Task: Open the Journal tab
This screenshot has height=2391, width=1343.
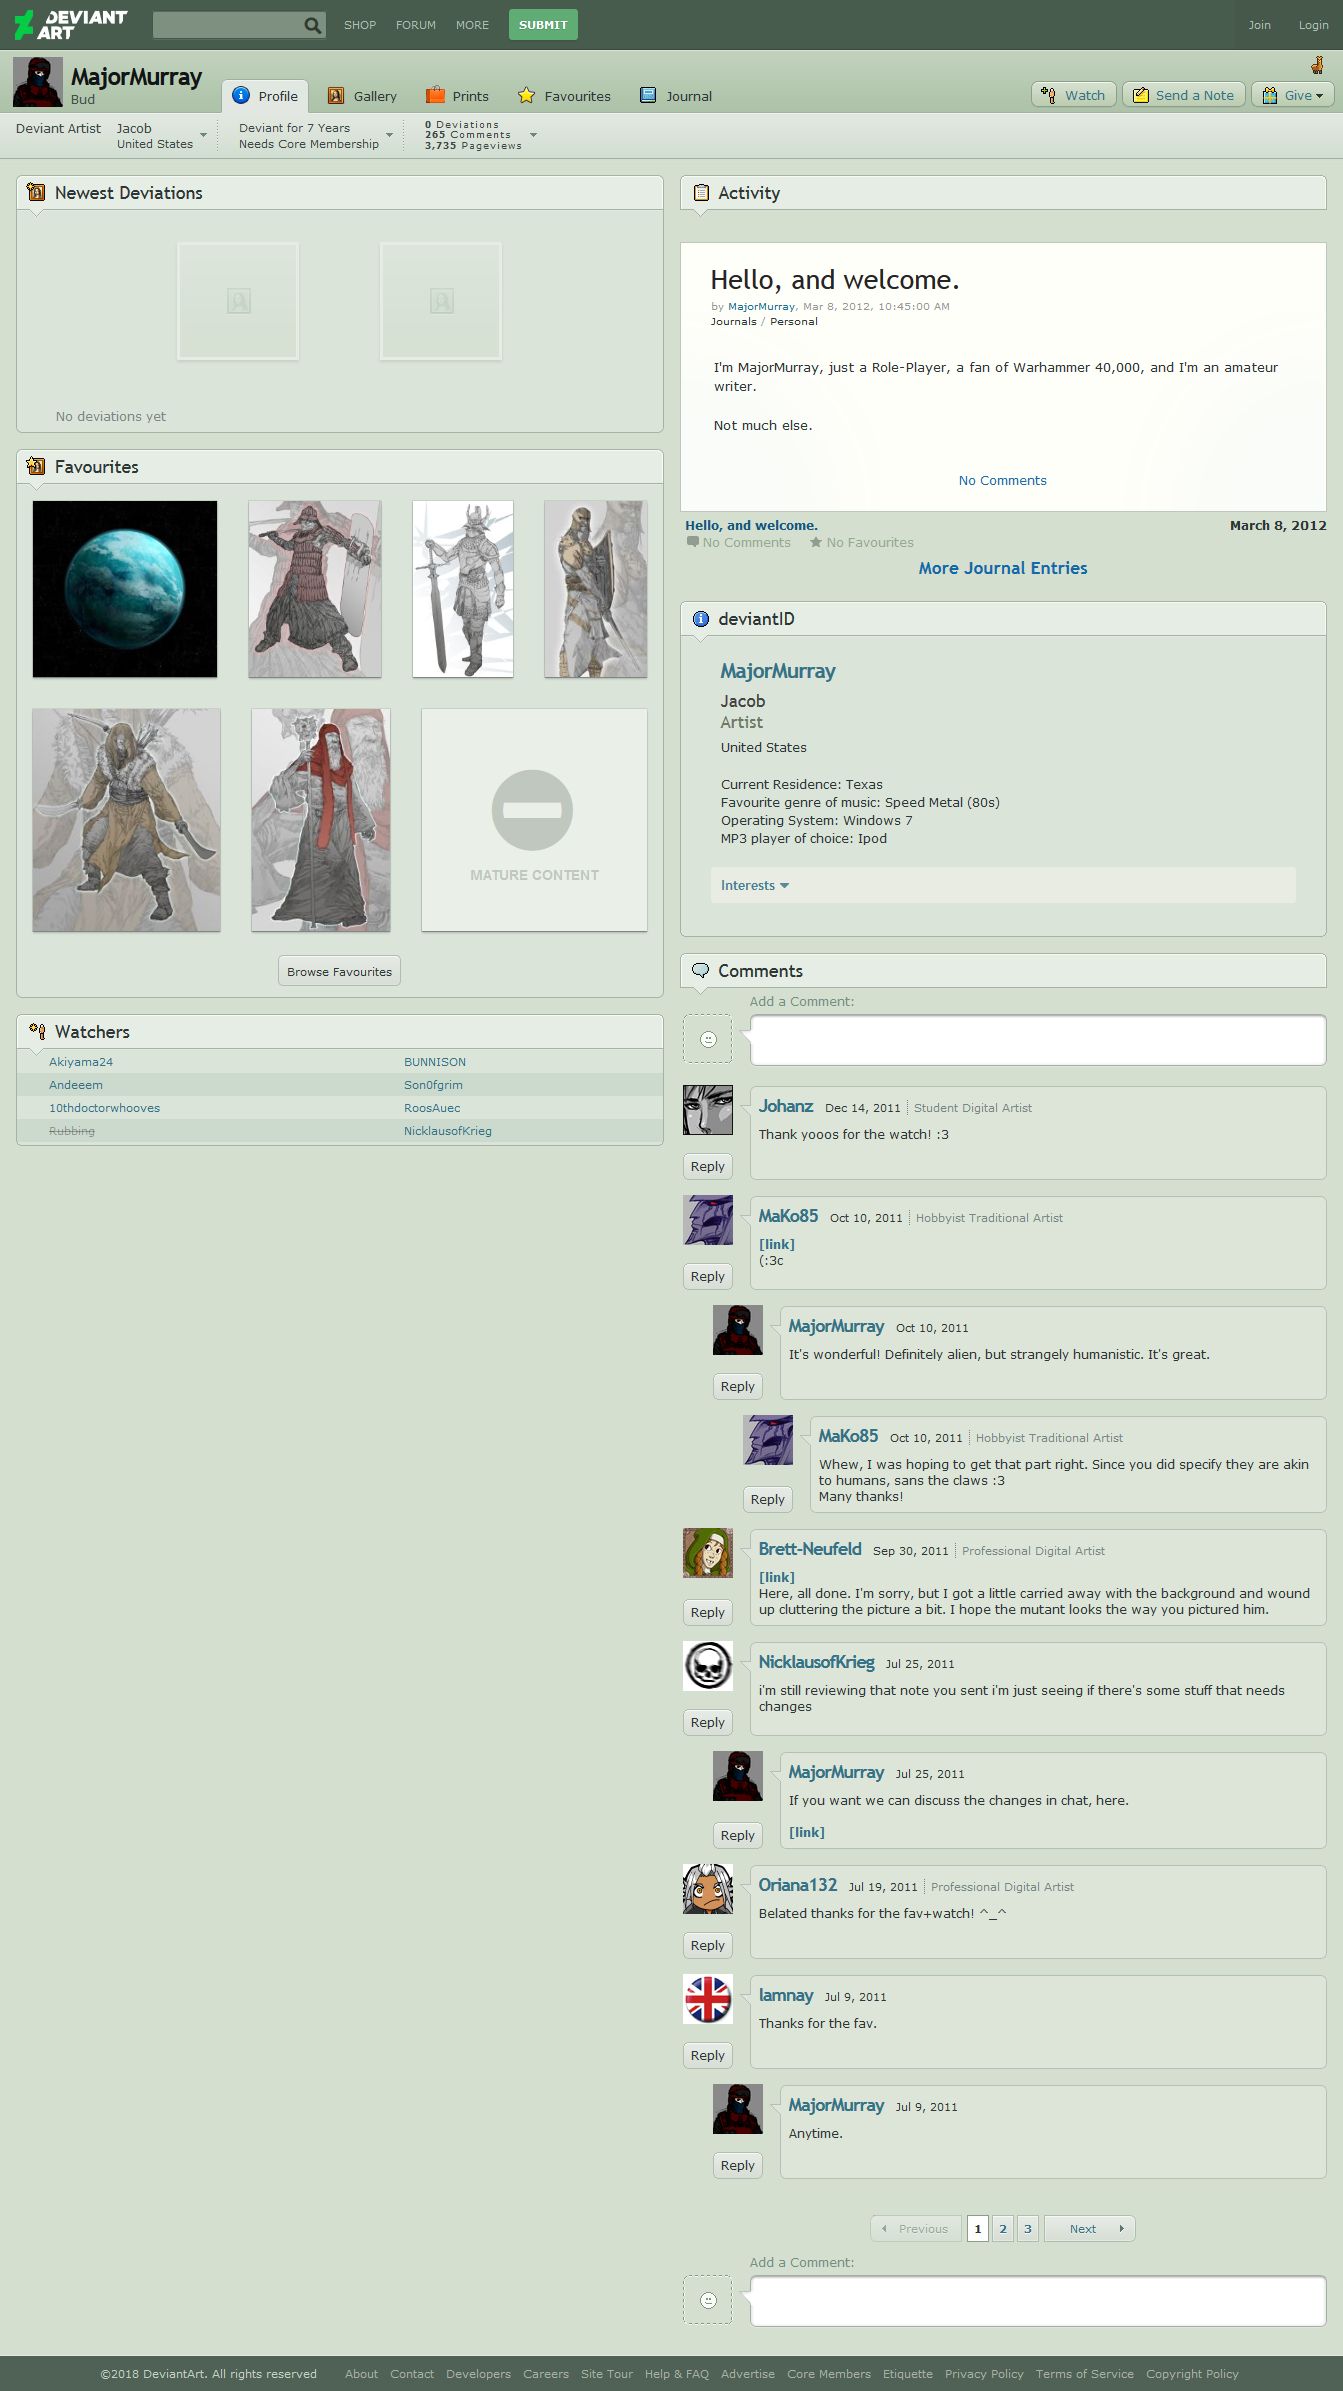Action: [x=677, y=96]
